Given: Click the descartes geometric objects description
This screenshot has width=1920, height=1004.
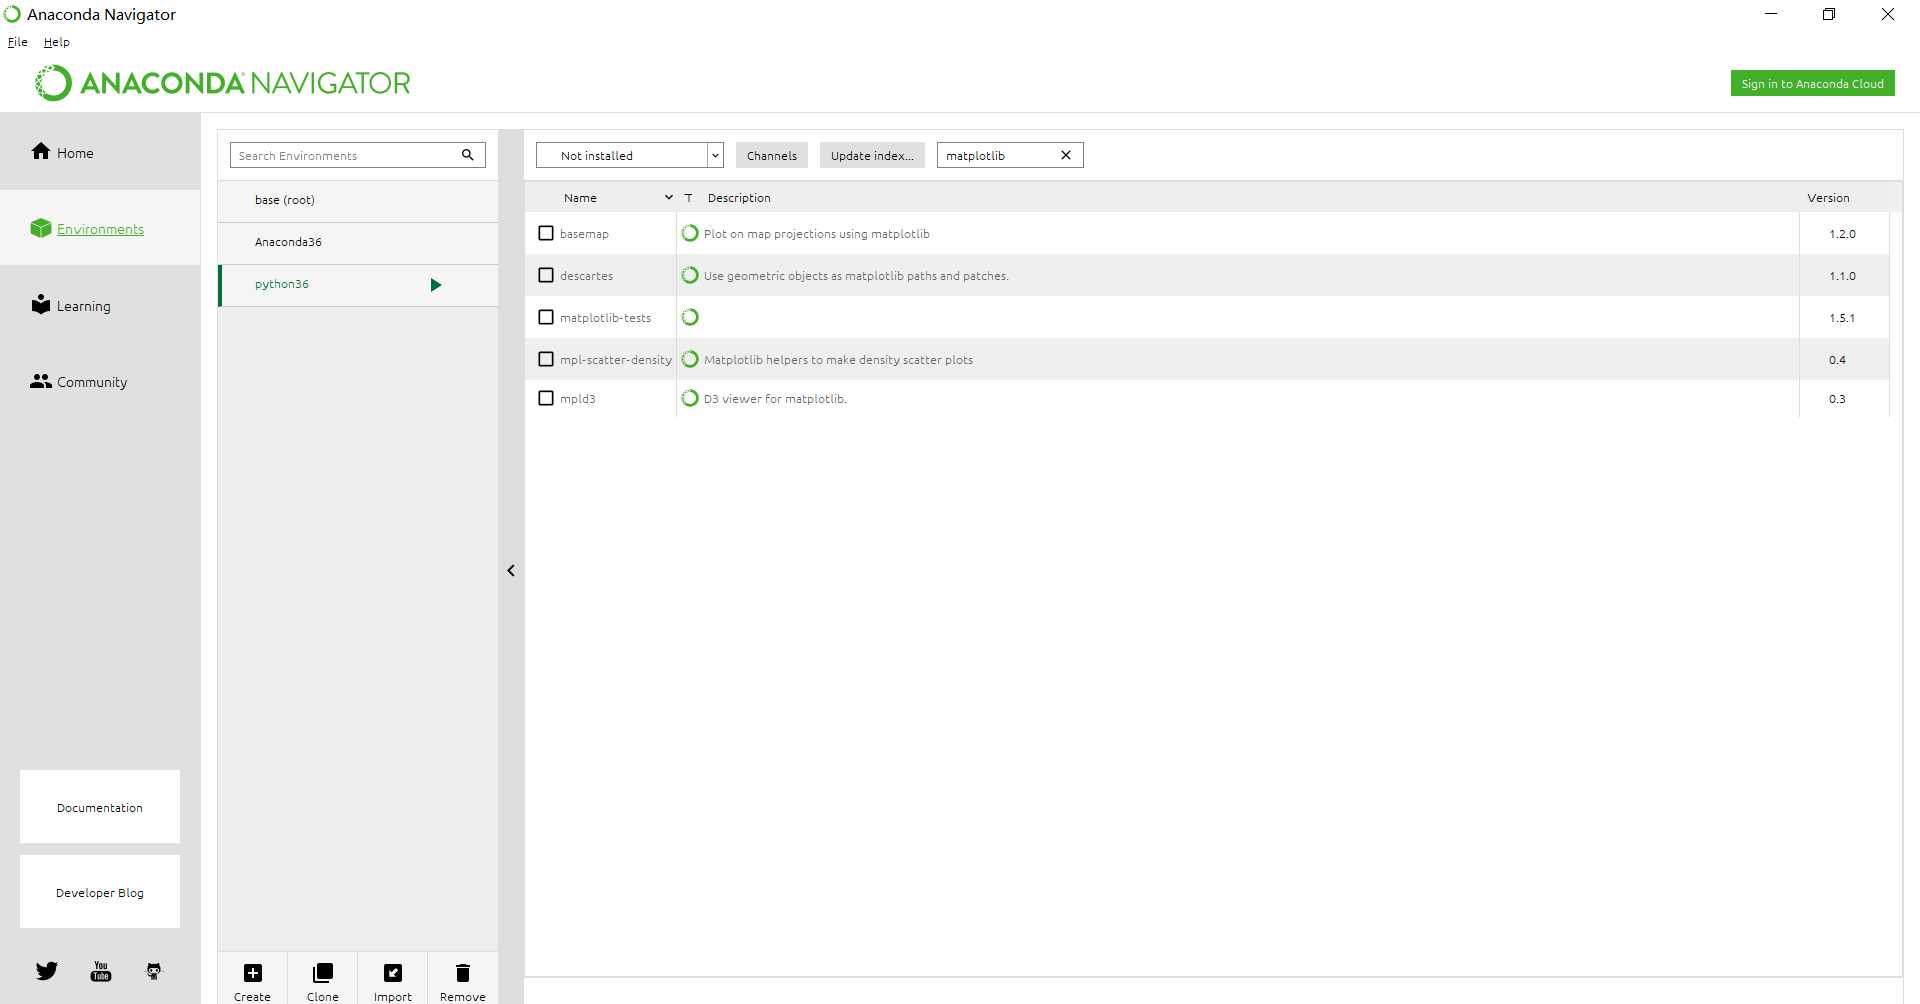Looking at the screenshot, I should point(856,276).
